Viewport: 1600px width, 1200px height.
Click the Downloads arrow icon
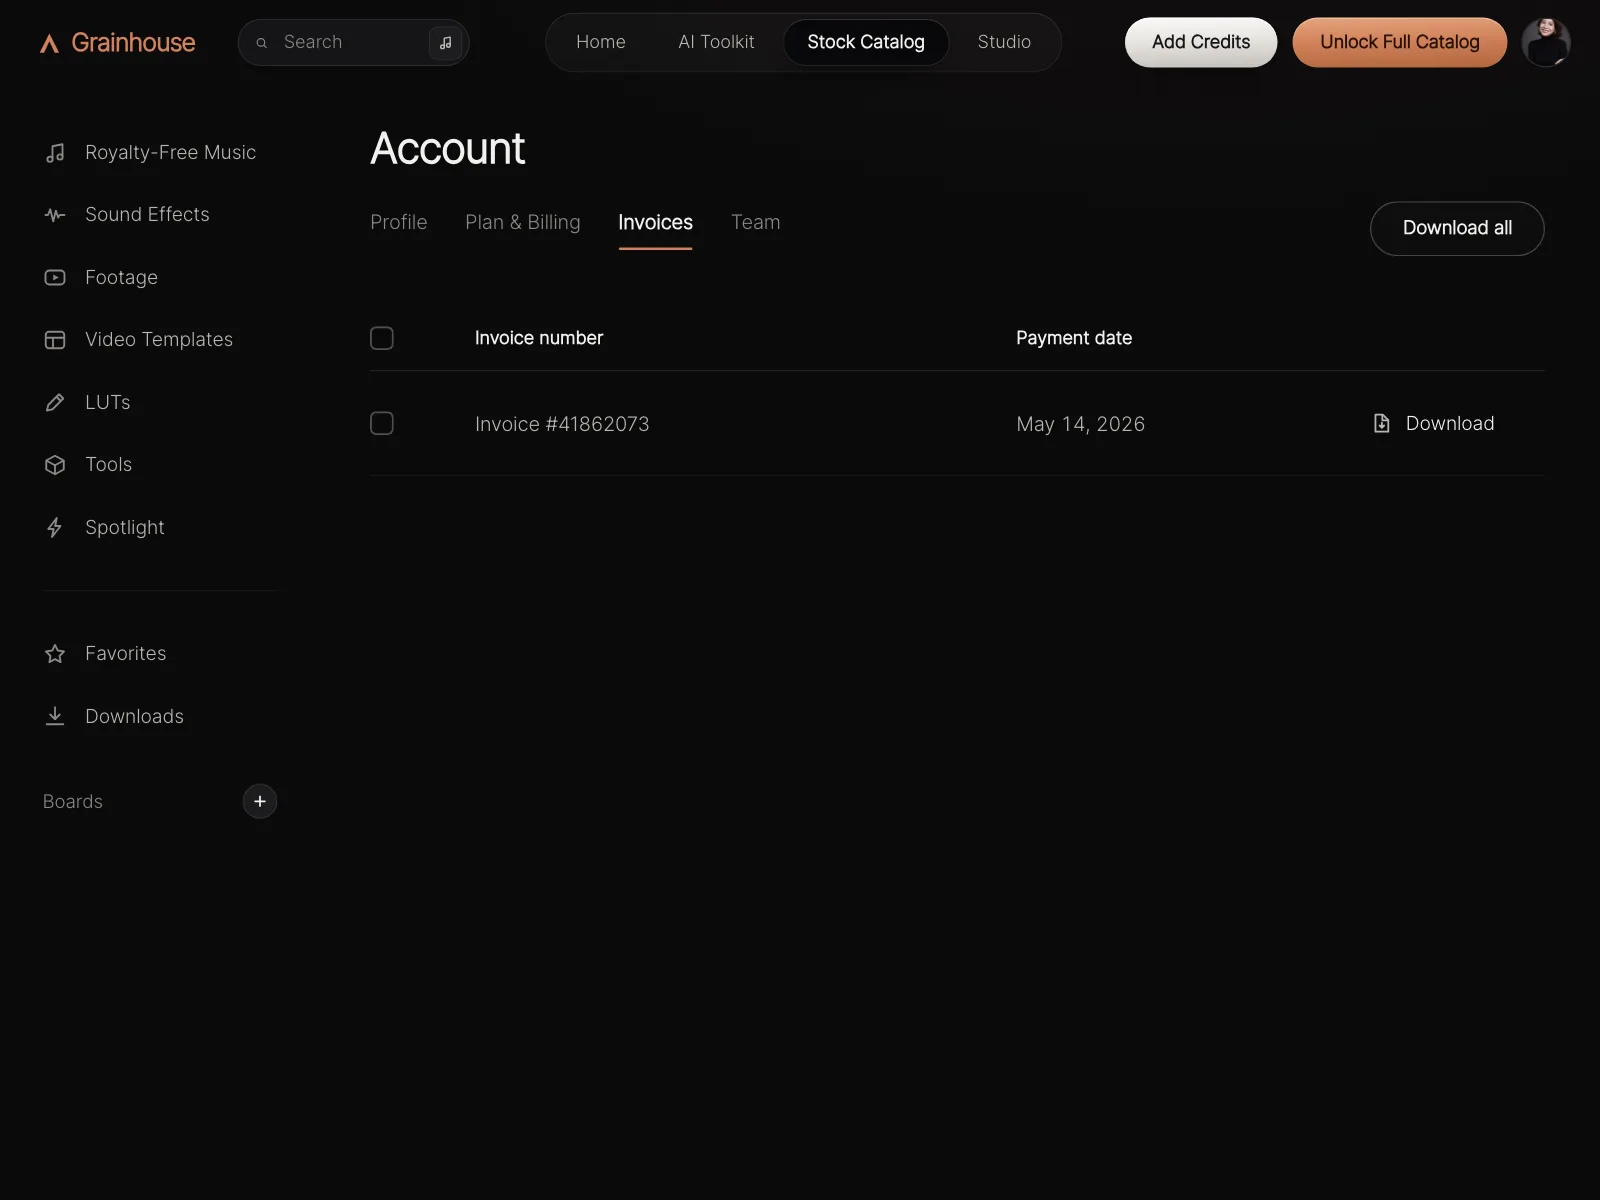pyautogui.click(x=55, y=716)
